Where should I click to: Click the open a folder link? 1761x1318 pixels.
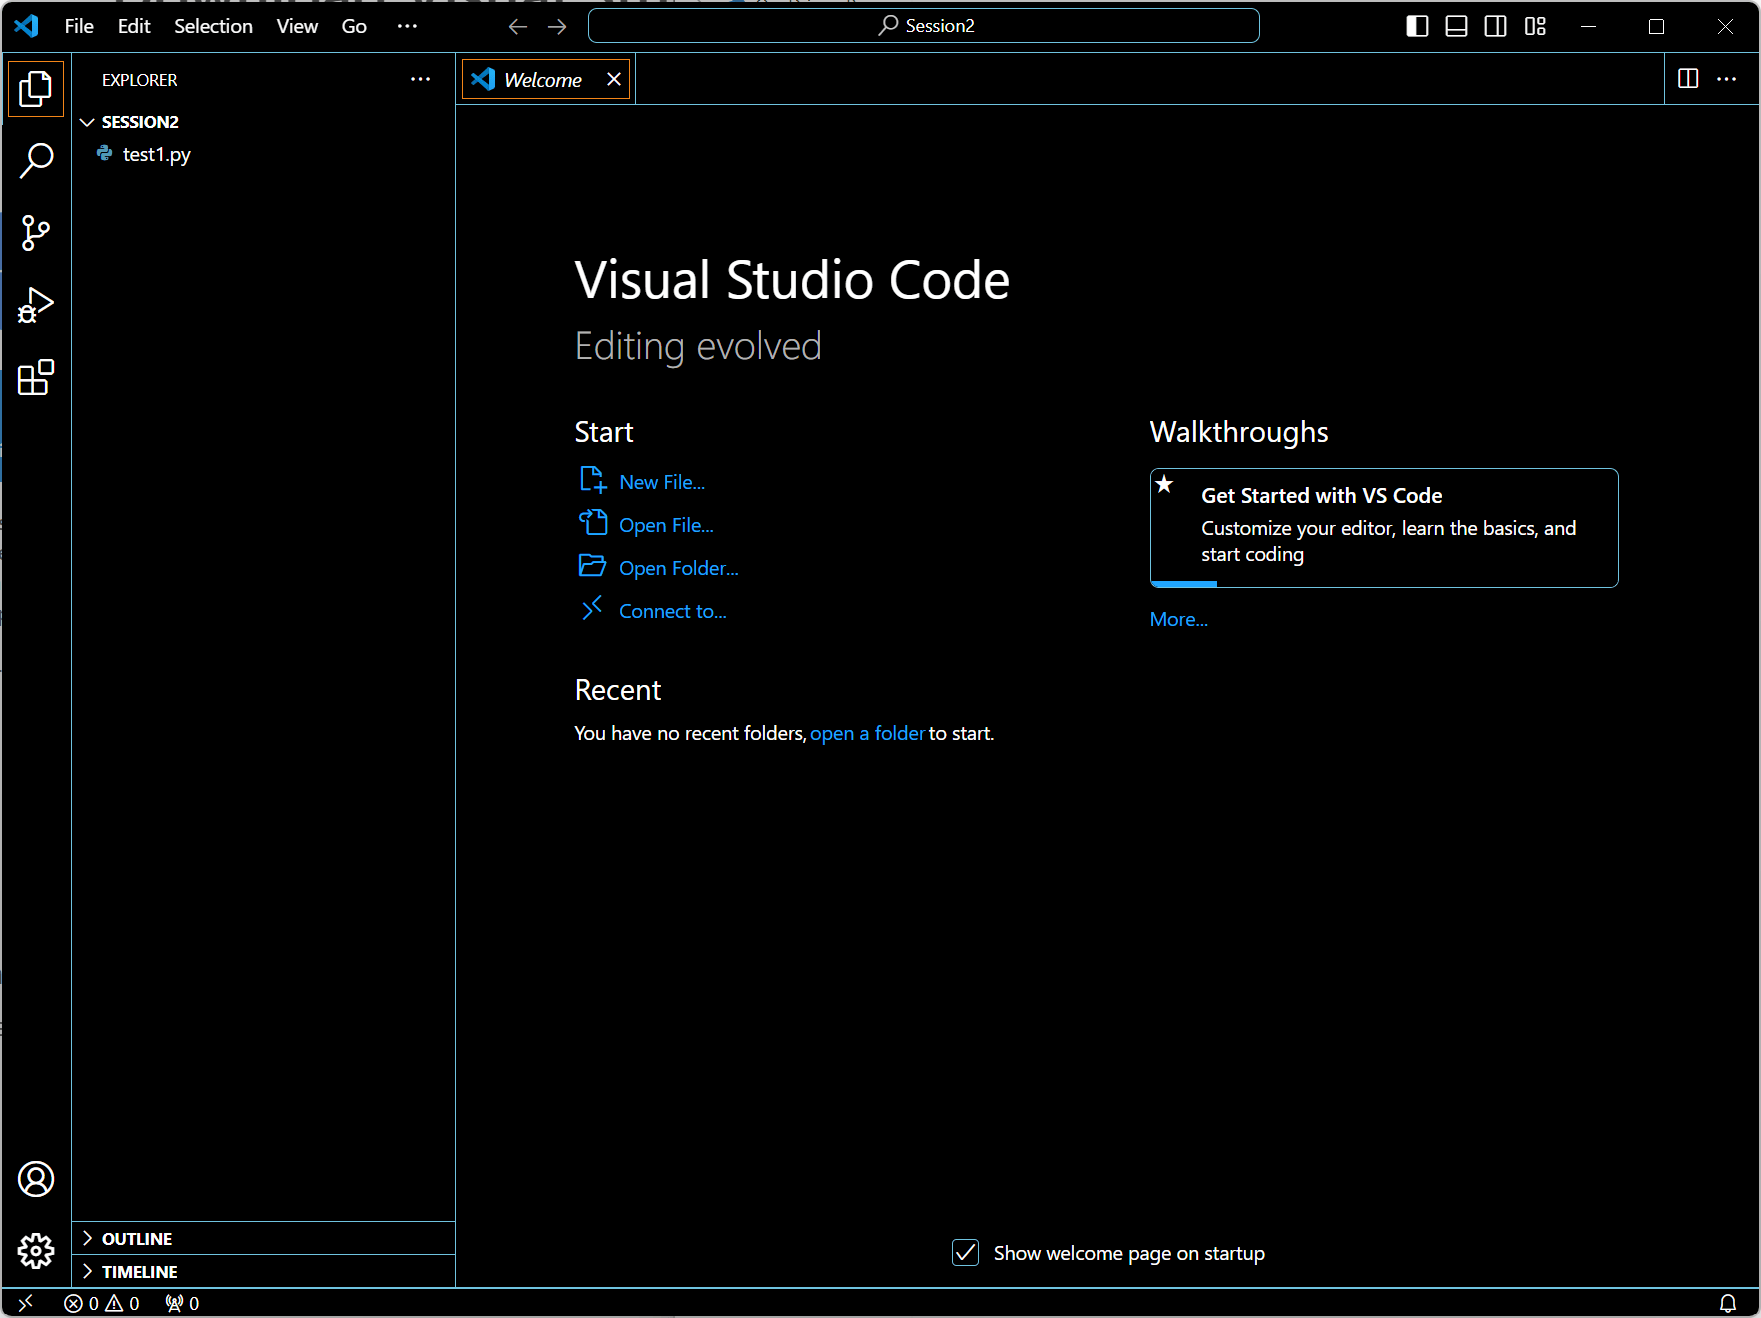pyautogui.click(x=867, y=733)
